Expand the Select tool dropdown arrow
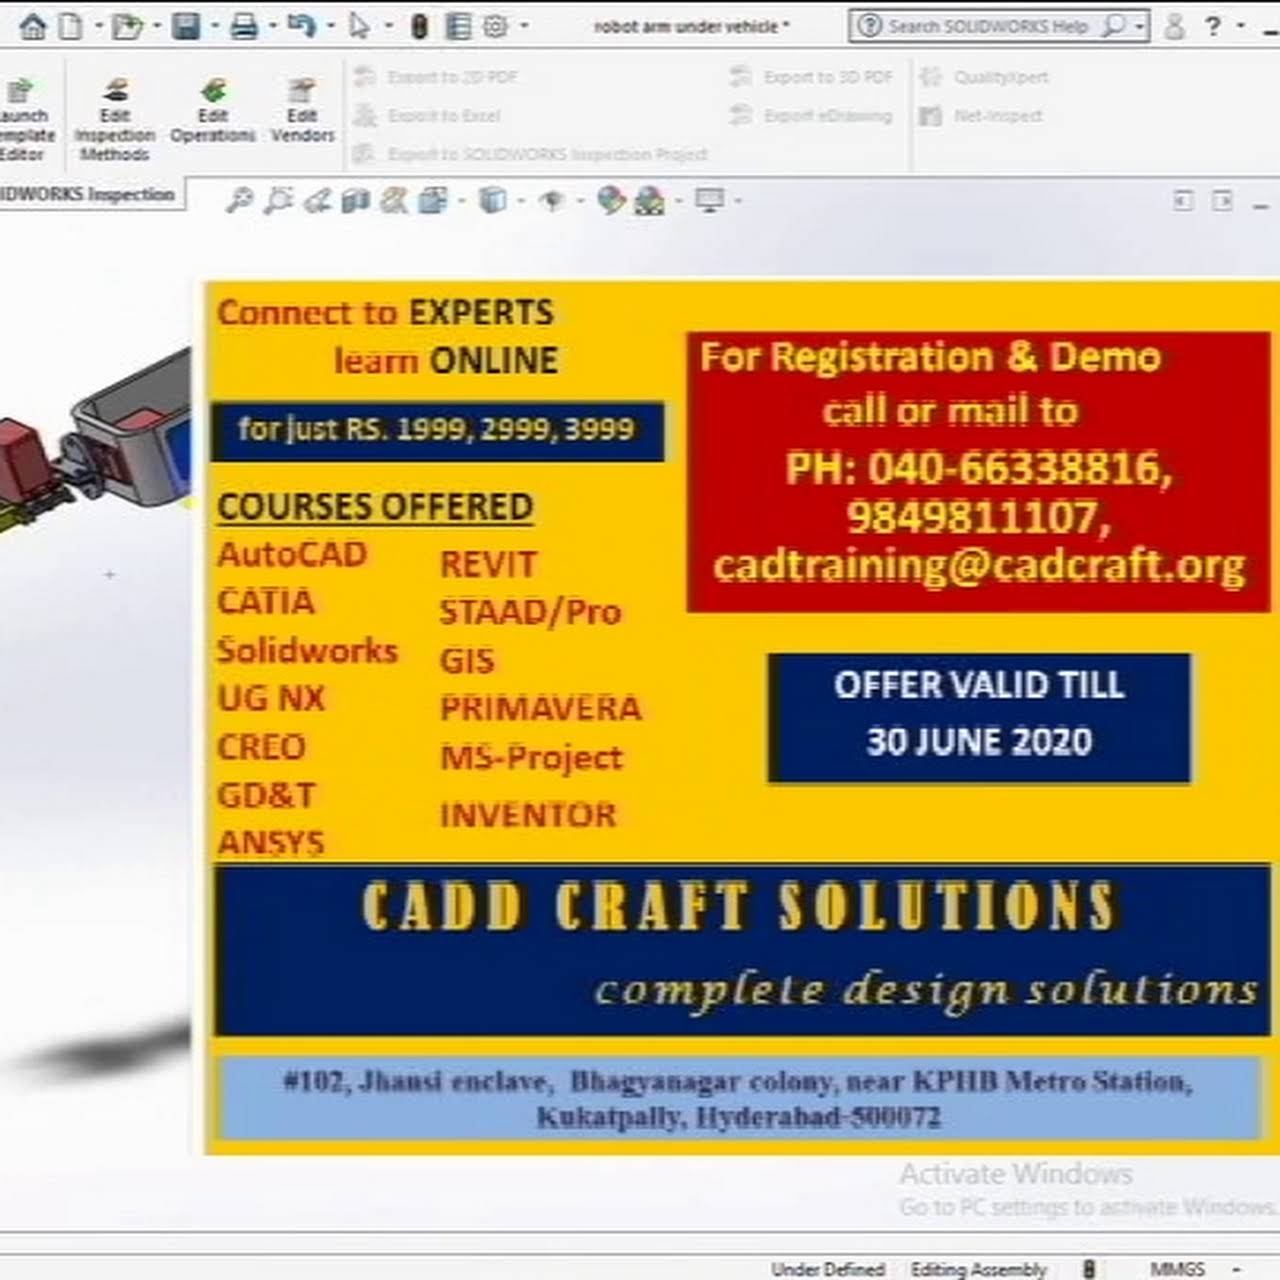Screen dimensions: 1280x1280 pos(388,26)
